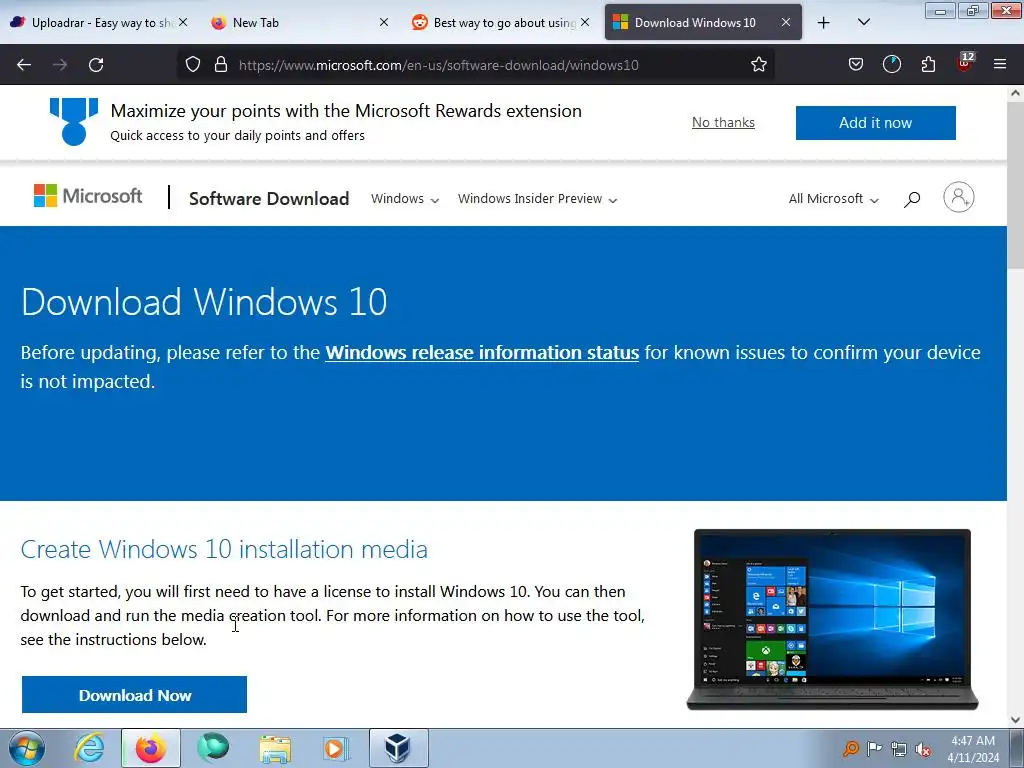The width and height of the screenshot is (1024, 768).
Task: Launch Internet Explorer from the taskbar
Action: coord(89,748)
